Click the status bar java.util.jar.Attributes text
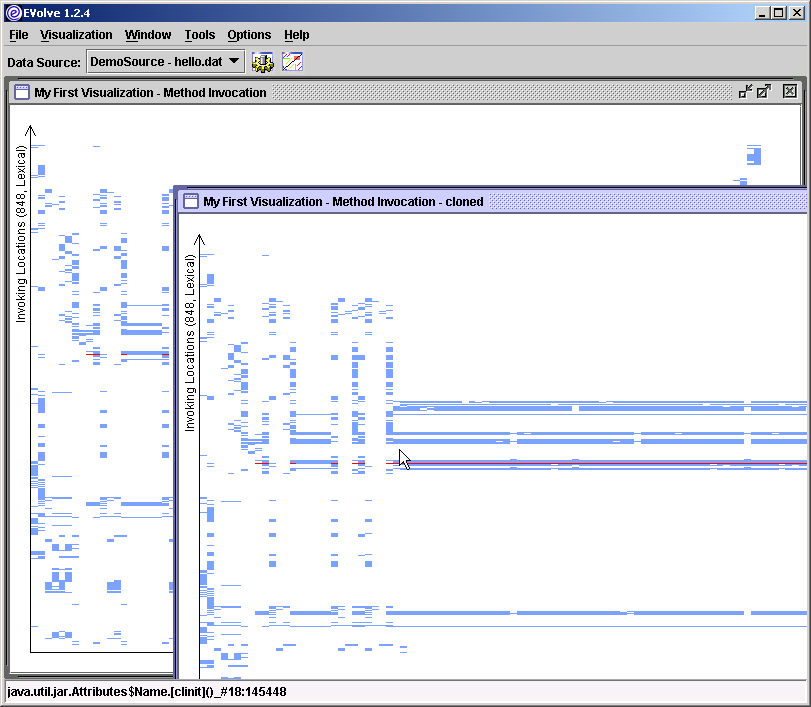 (x=147, y=691)
